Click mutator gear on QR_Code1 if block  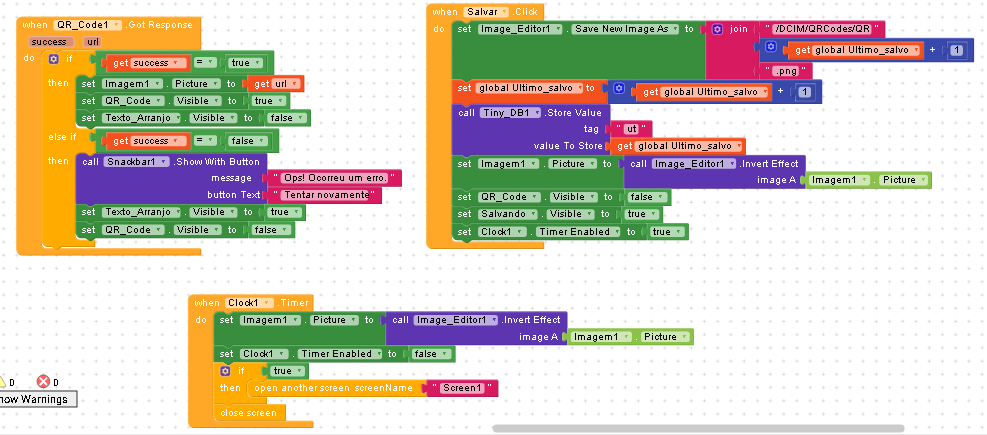coord(54,59)
